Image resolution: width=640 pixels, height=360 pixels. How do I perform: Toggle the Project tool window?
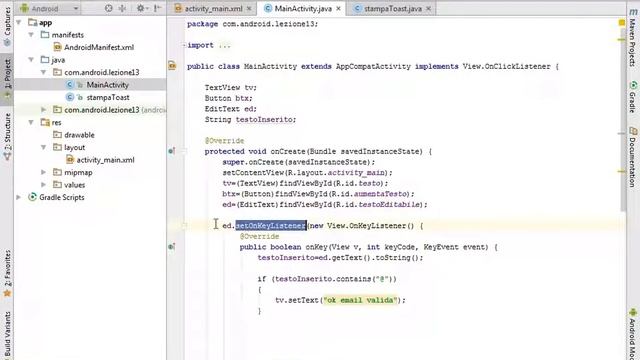coord(7,79)
